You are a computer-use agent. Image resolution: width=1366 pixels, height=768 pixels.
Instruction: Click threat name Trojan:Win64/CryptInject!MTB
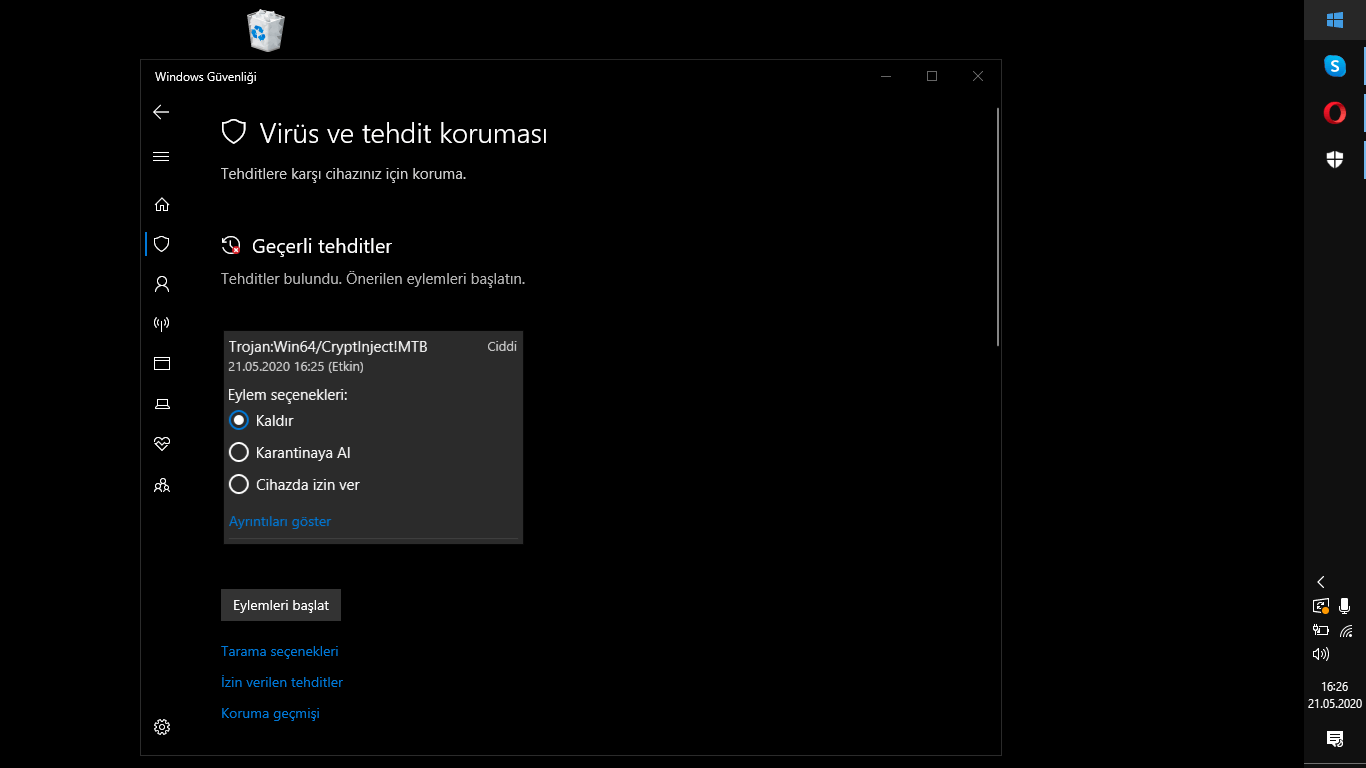click(328, 347)
